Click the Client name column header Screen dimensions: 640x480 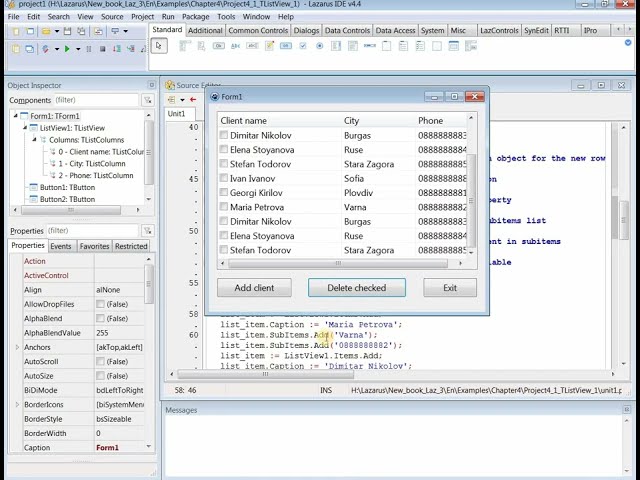(280, 120)
